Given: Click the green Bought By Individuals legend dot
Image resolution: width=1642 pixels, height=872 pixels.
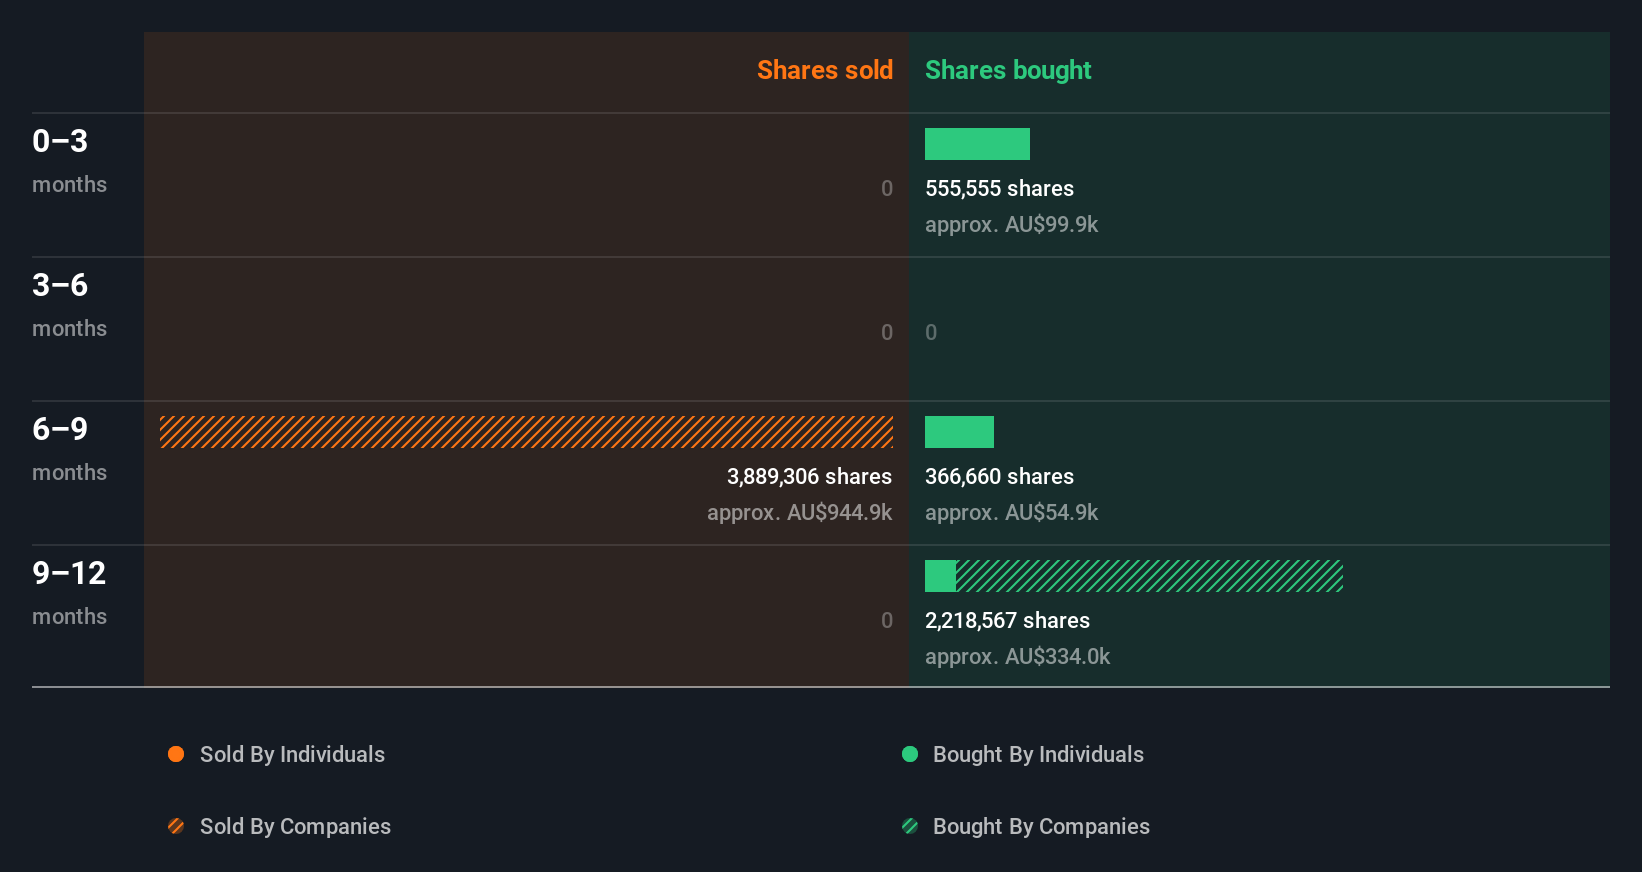Looking at the screenshot, I should click(910, 754).
